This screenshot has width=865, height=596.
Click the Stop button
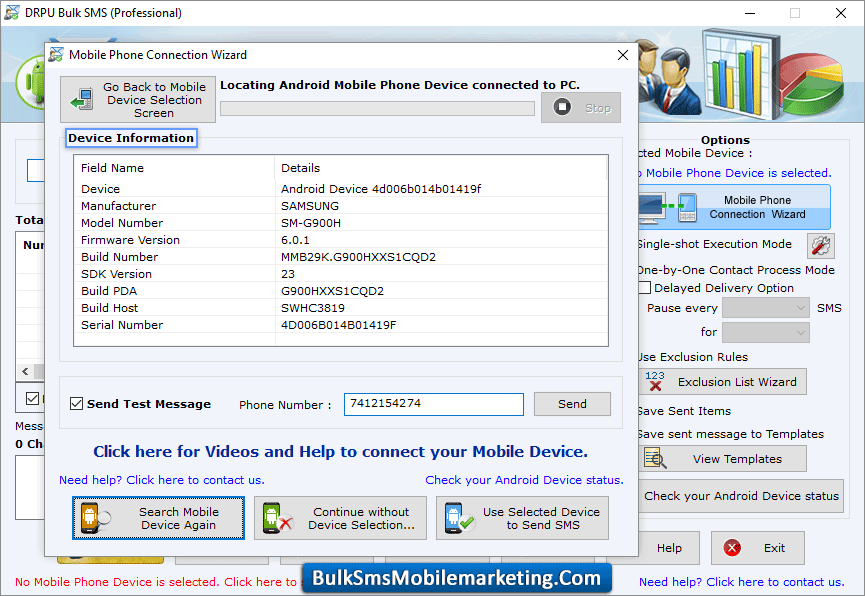click(580, 107)
